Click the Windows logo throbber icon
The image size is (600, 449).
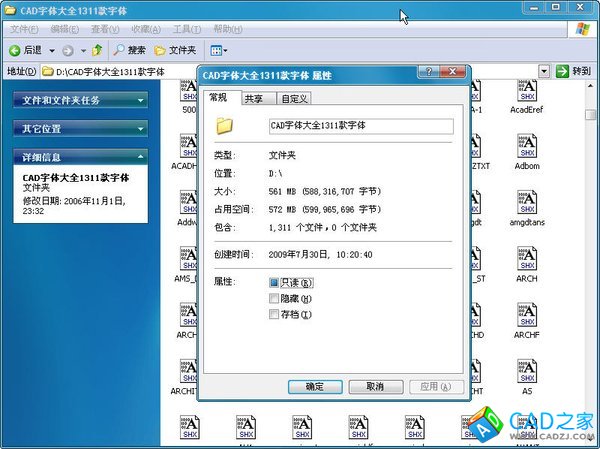tap(582, 29)
